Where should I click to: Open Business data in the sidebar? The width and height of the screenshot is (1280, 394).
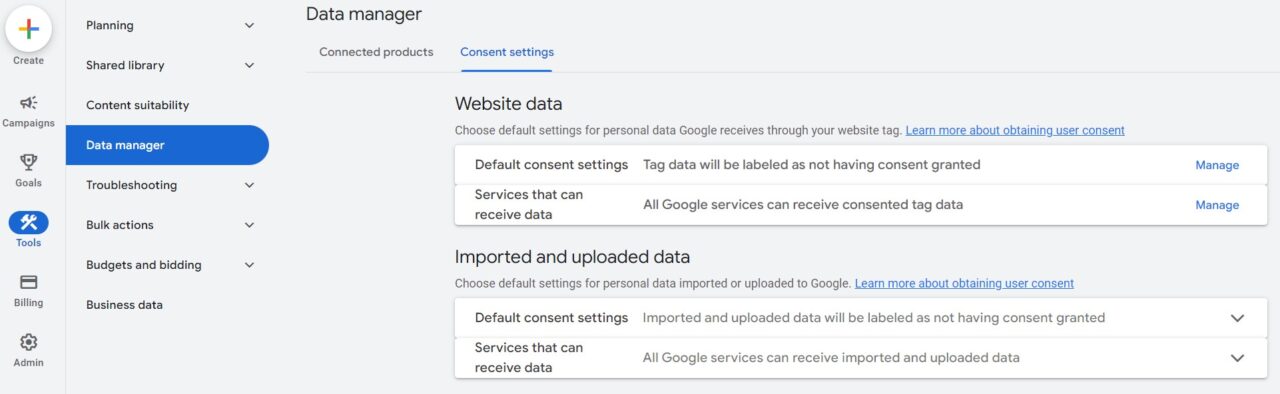point(124,305)
